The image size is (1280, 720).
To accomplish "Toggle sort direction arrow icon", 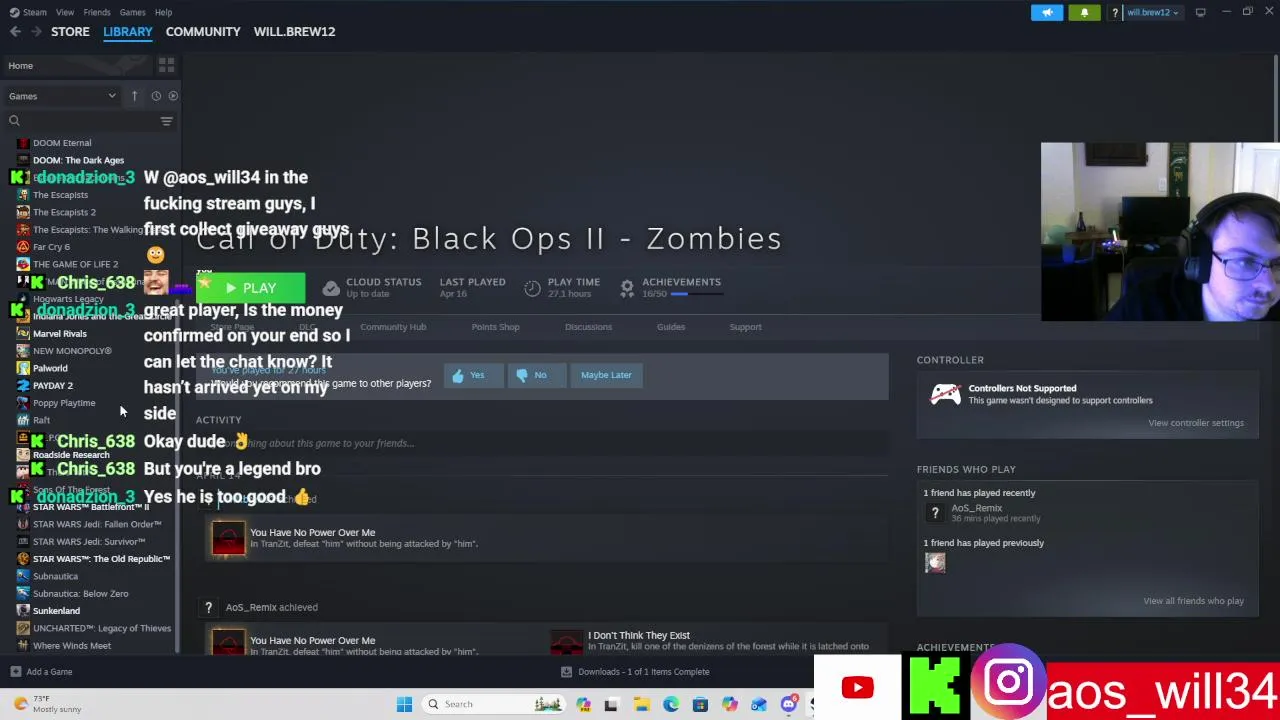I will pyautogui.click(x=134, y=96).
